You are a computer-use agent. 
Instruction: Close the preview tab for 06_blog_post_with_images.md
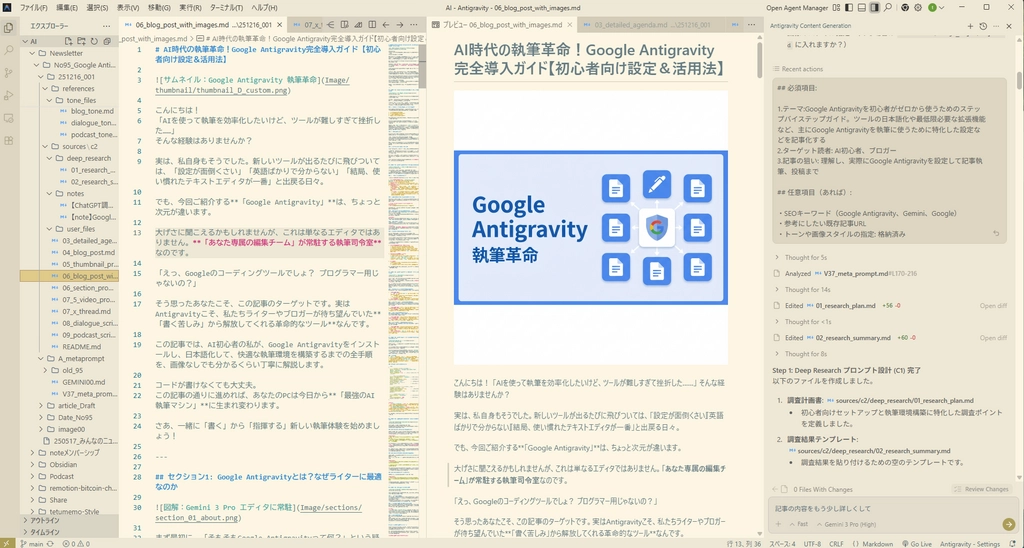570,25
